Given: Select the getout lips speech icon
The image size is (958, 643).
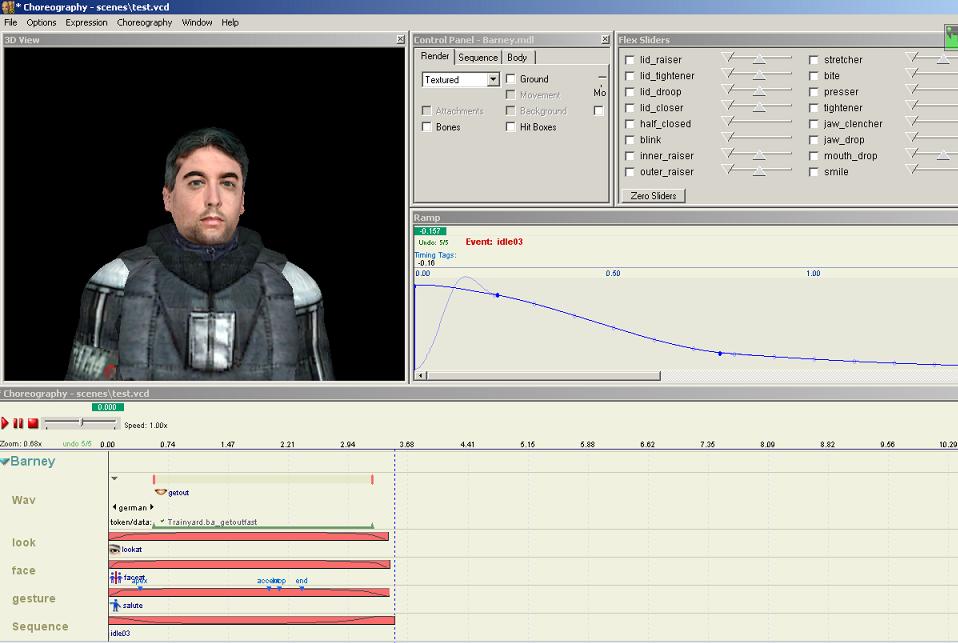Looking at the screenshot, I should [161, 492].
